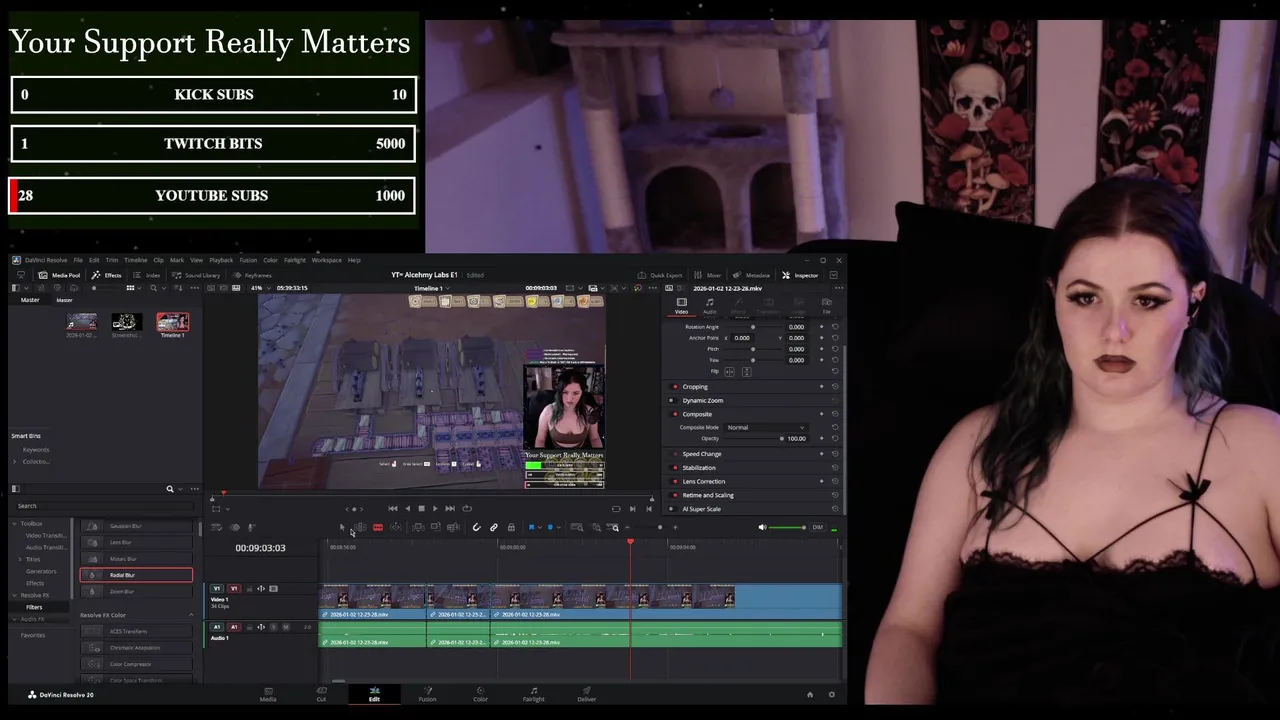
Task: Expand the Retime and Scaling section
Action: point(708,495)
